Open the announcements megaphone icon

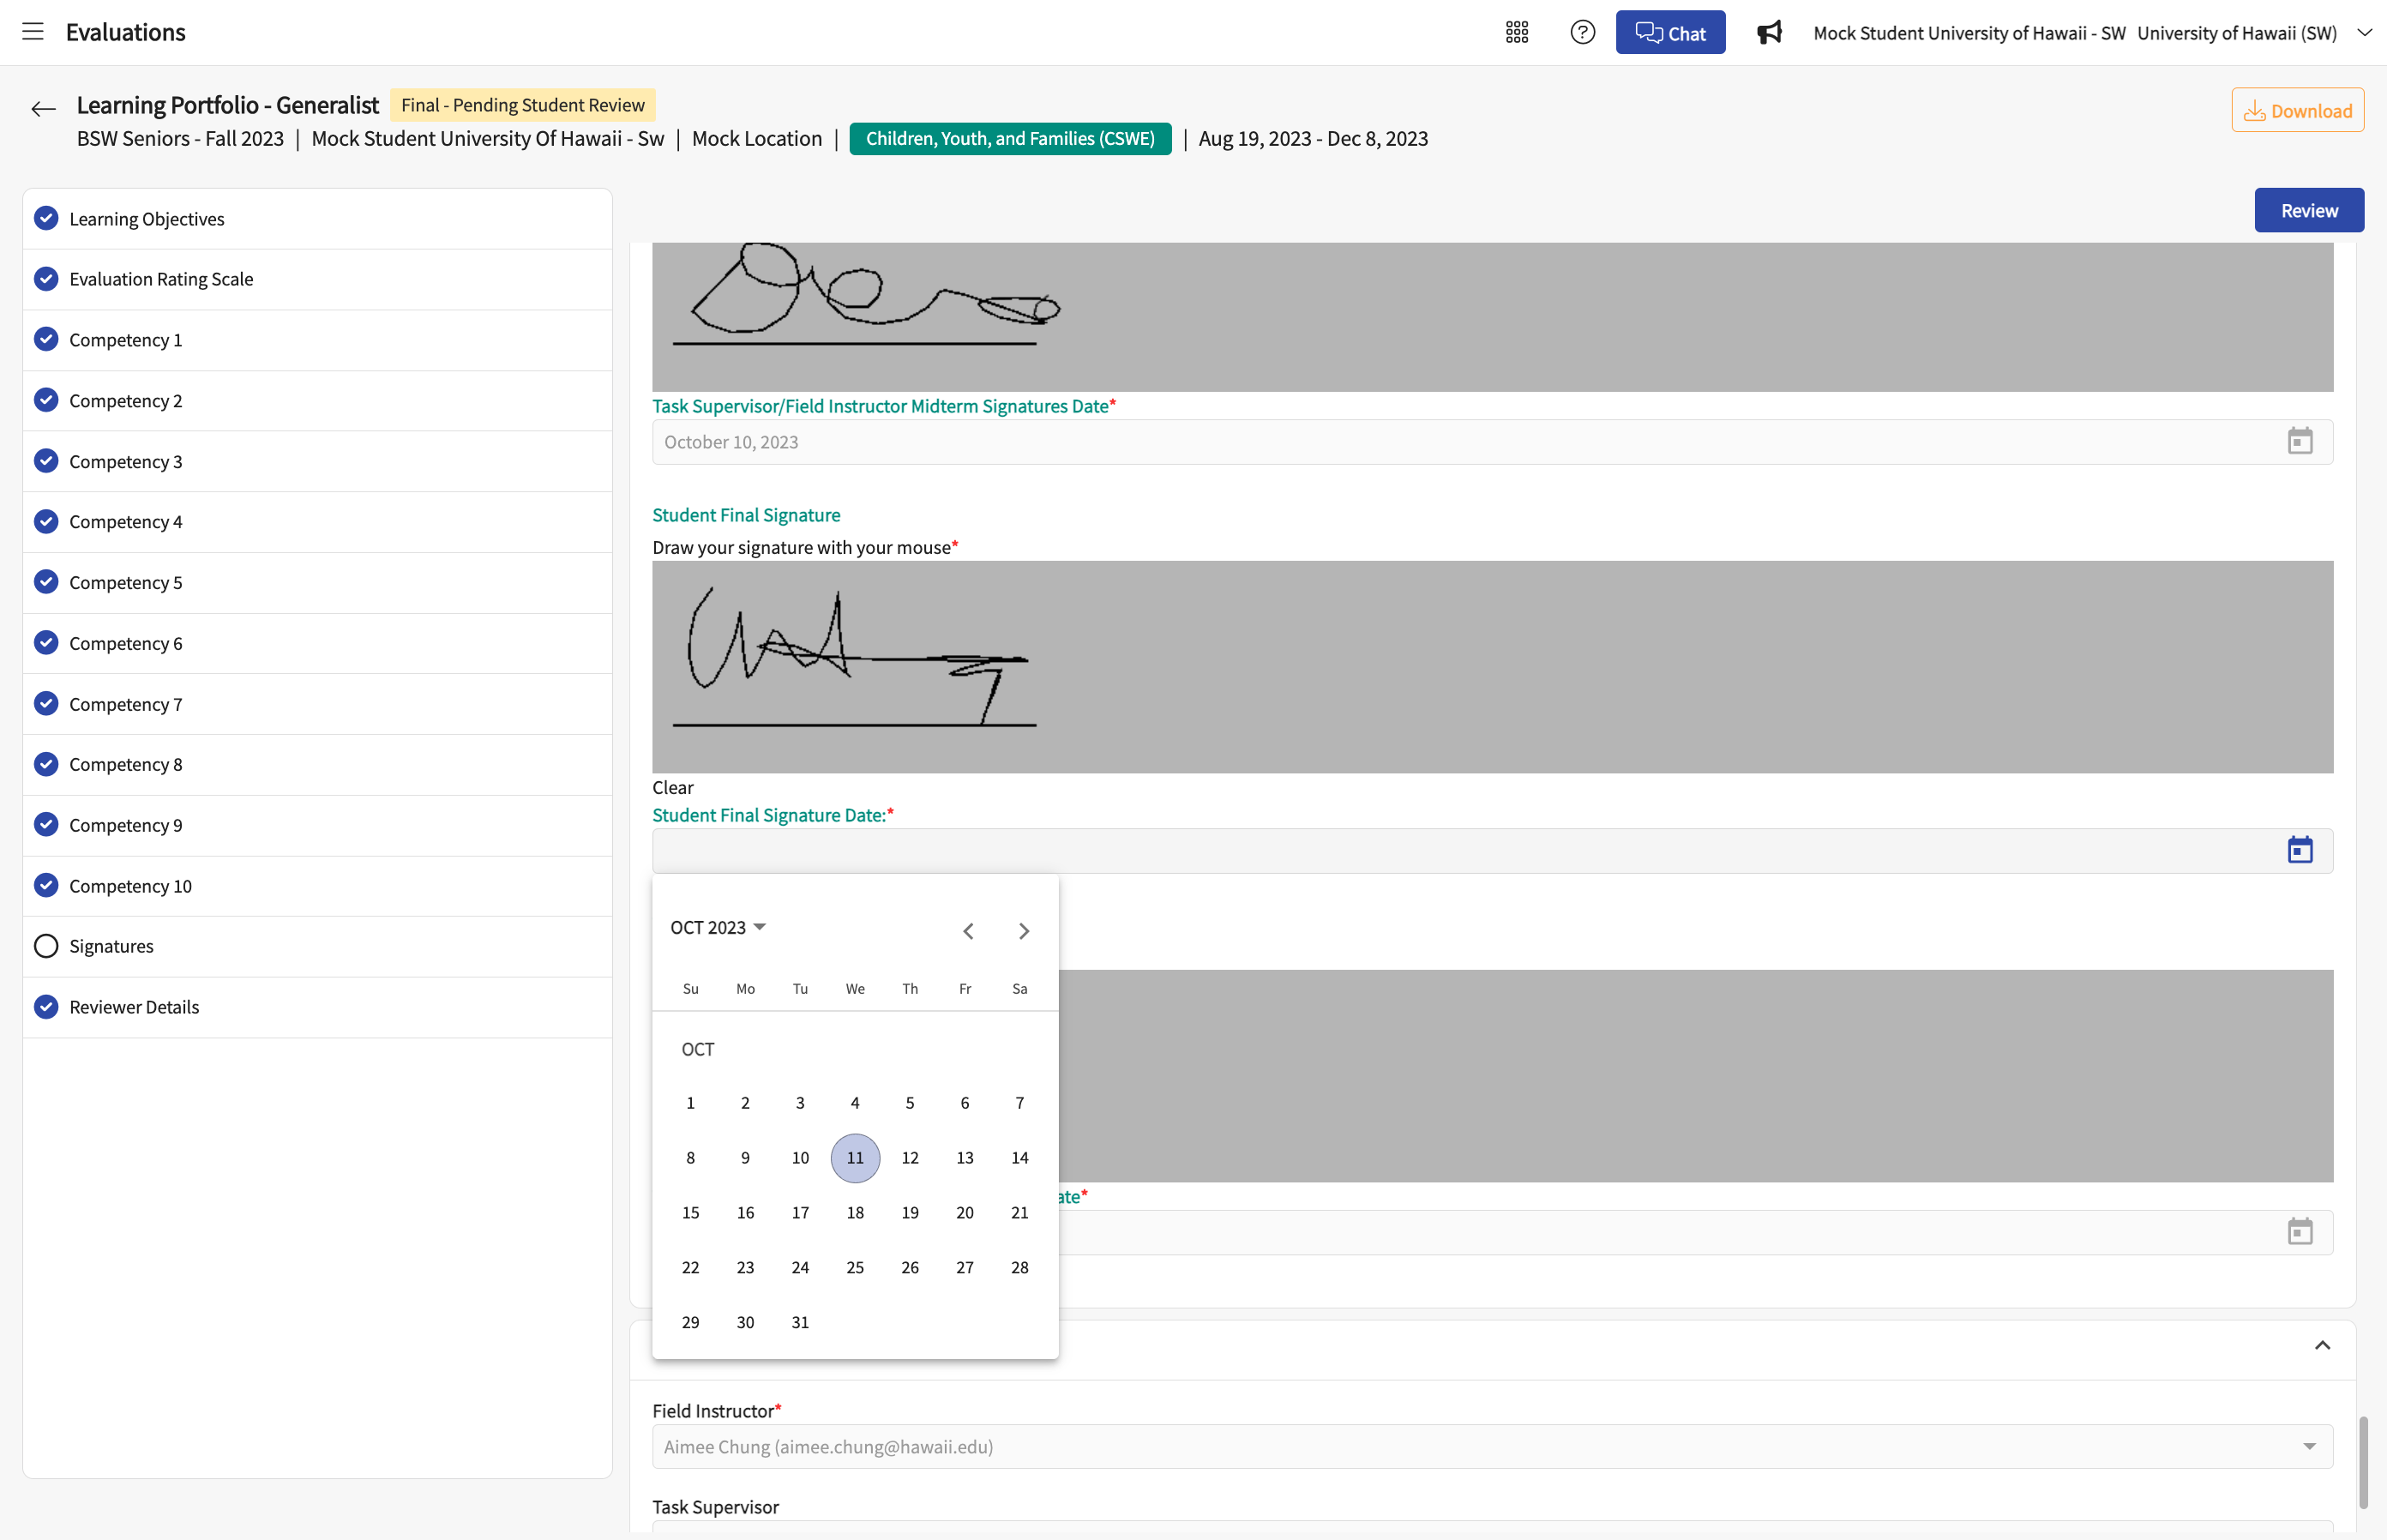1768,32
